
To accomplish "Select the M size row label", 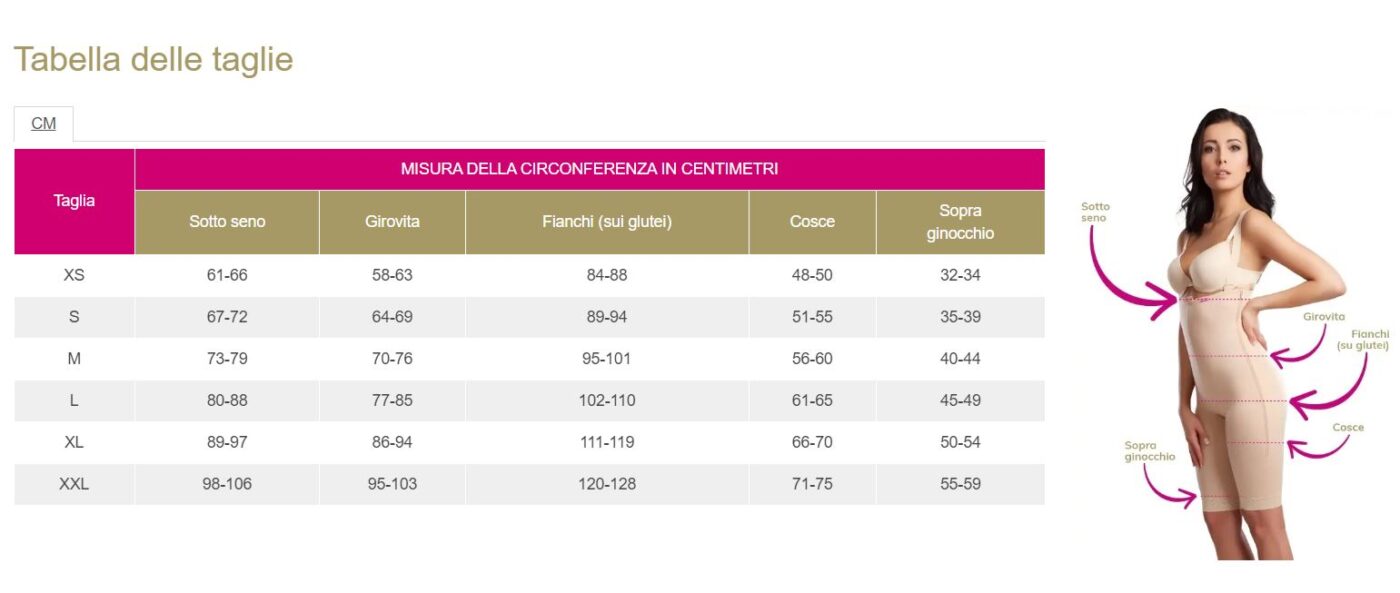I will (74, 359).
